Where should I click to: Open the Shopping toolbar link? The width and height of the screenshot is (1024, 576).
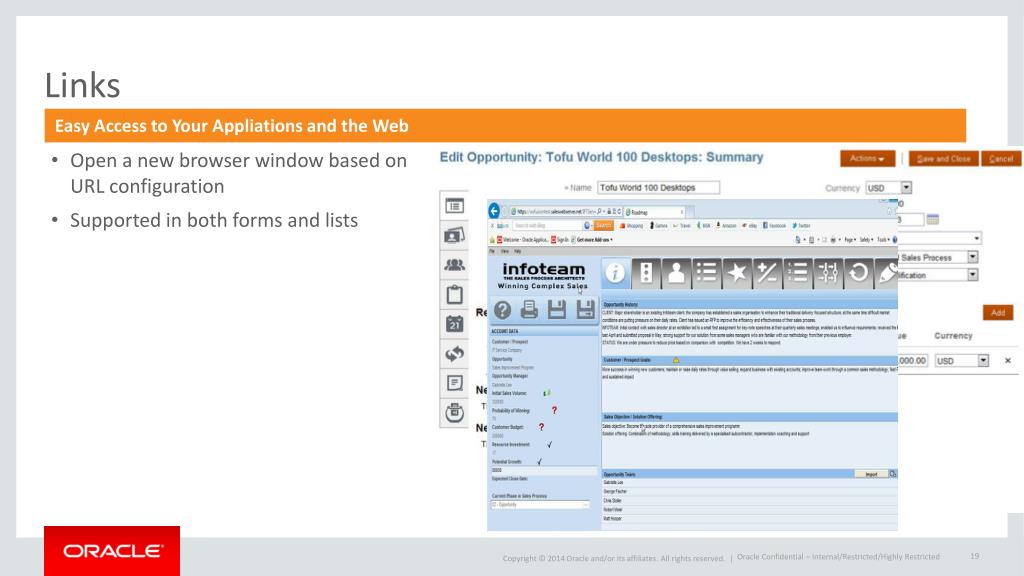[632, 225]
